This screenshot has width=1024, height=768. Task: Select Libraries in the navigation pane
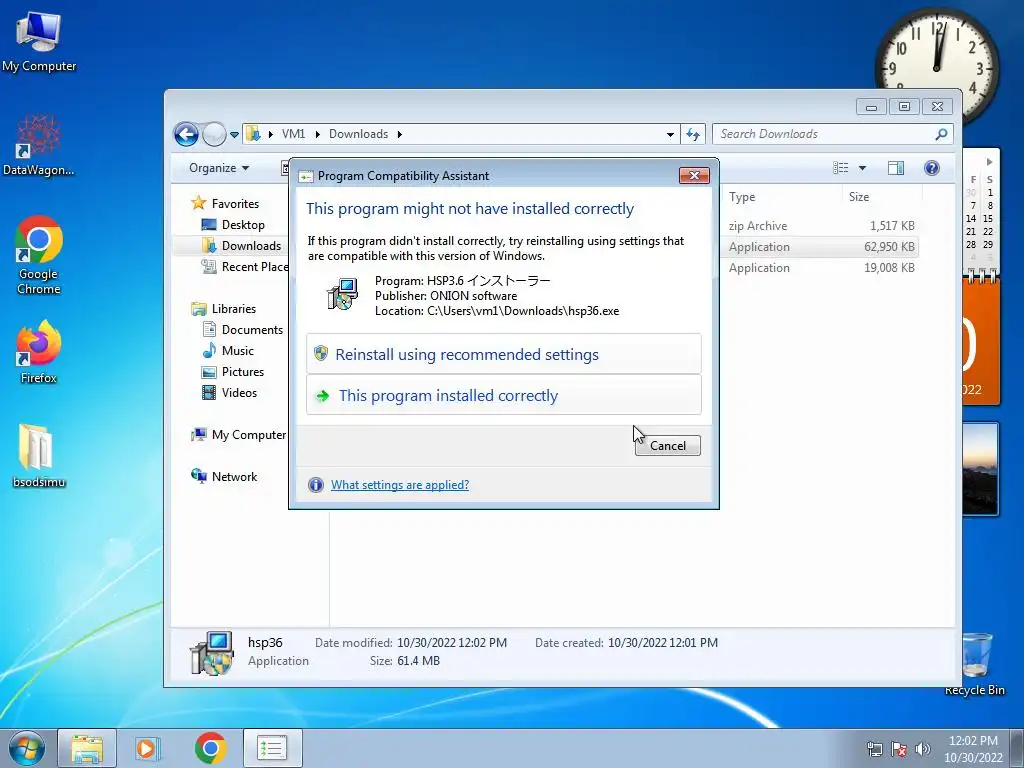point(234,309)
